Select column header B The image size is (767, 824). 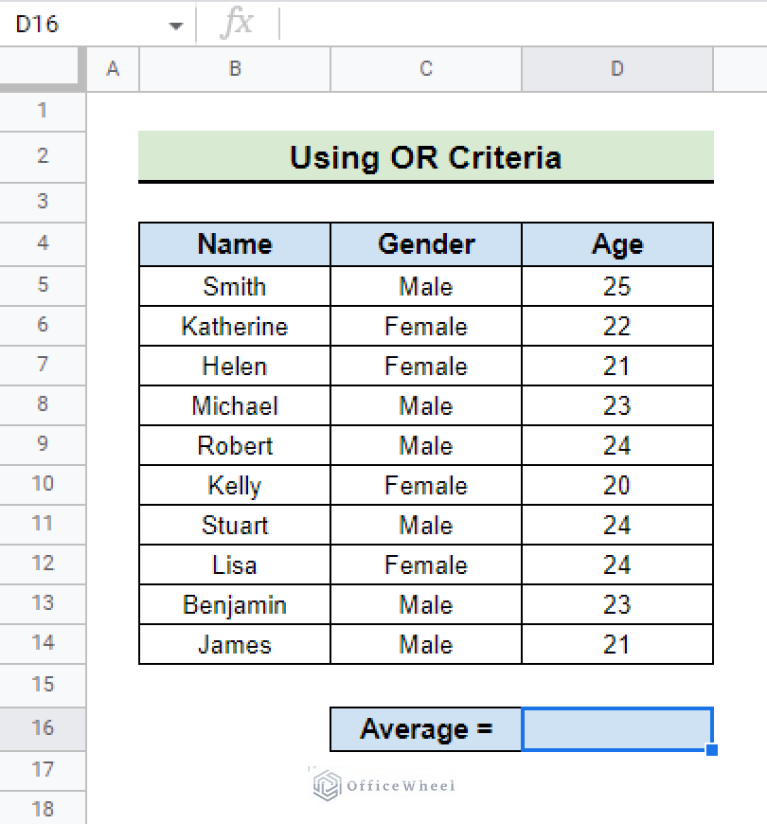234,69
